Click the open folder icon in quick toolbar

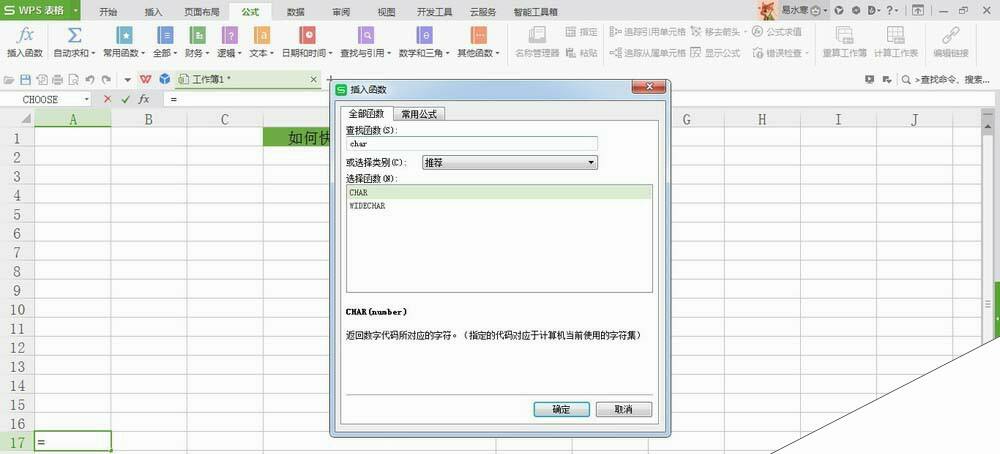point(9,80)
